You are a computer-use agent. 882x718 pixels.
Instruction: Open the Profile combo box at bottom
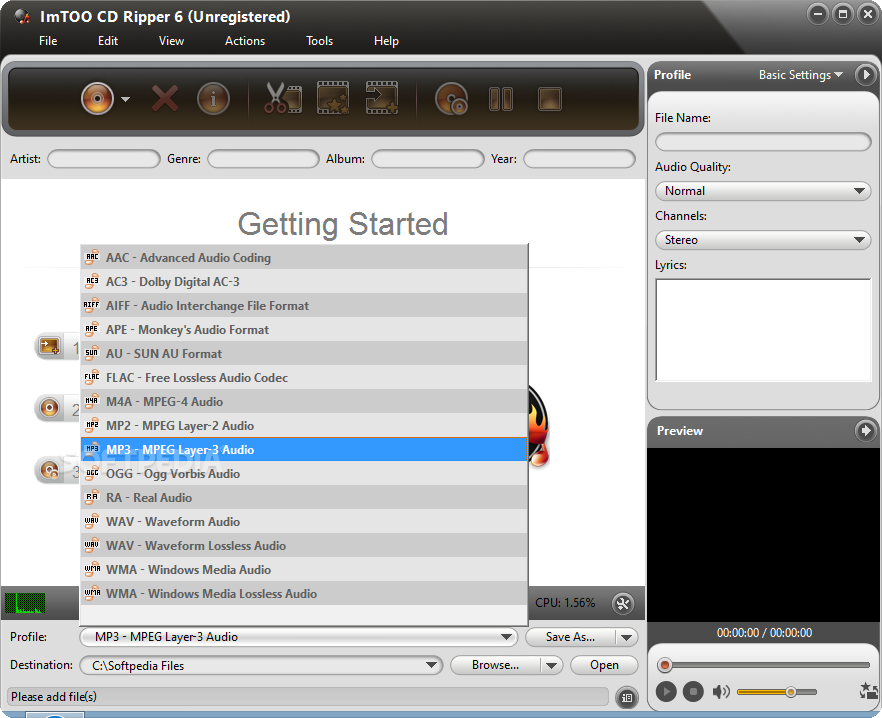(x=299, y=637)
